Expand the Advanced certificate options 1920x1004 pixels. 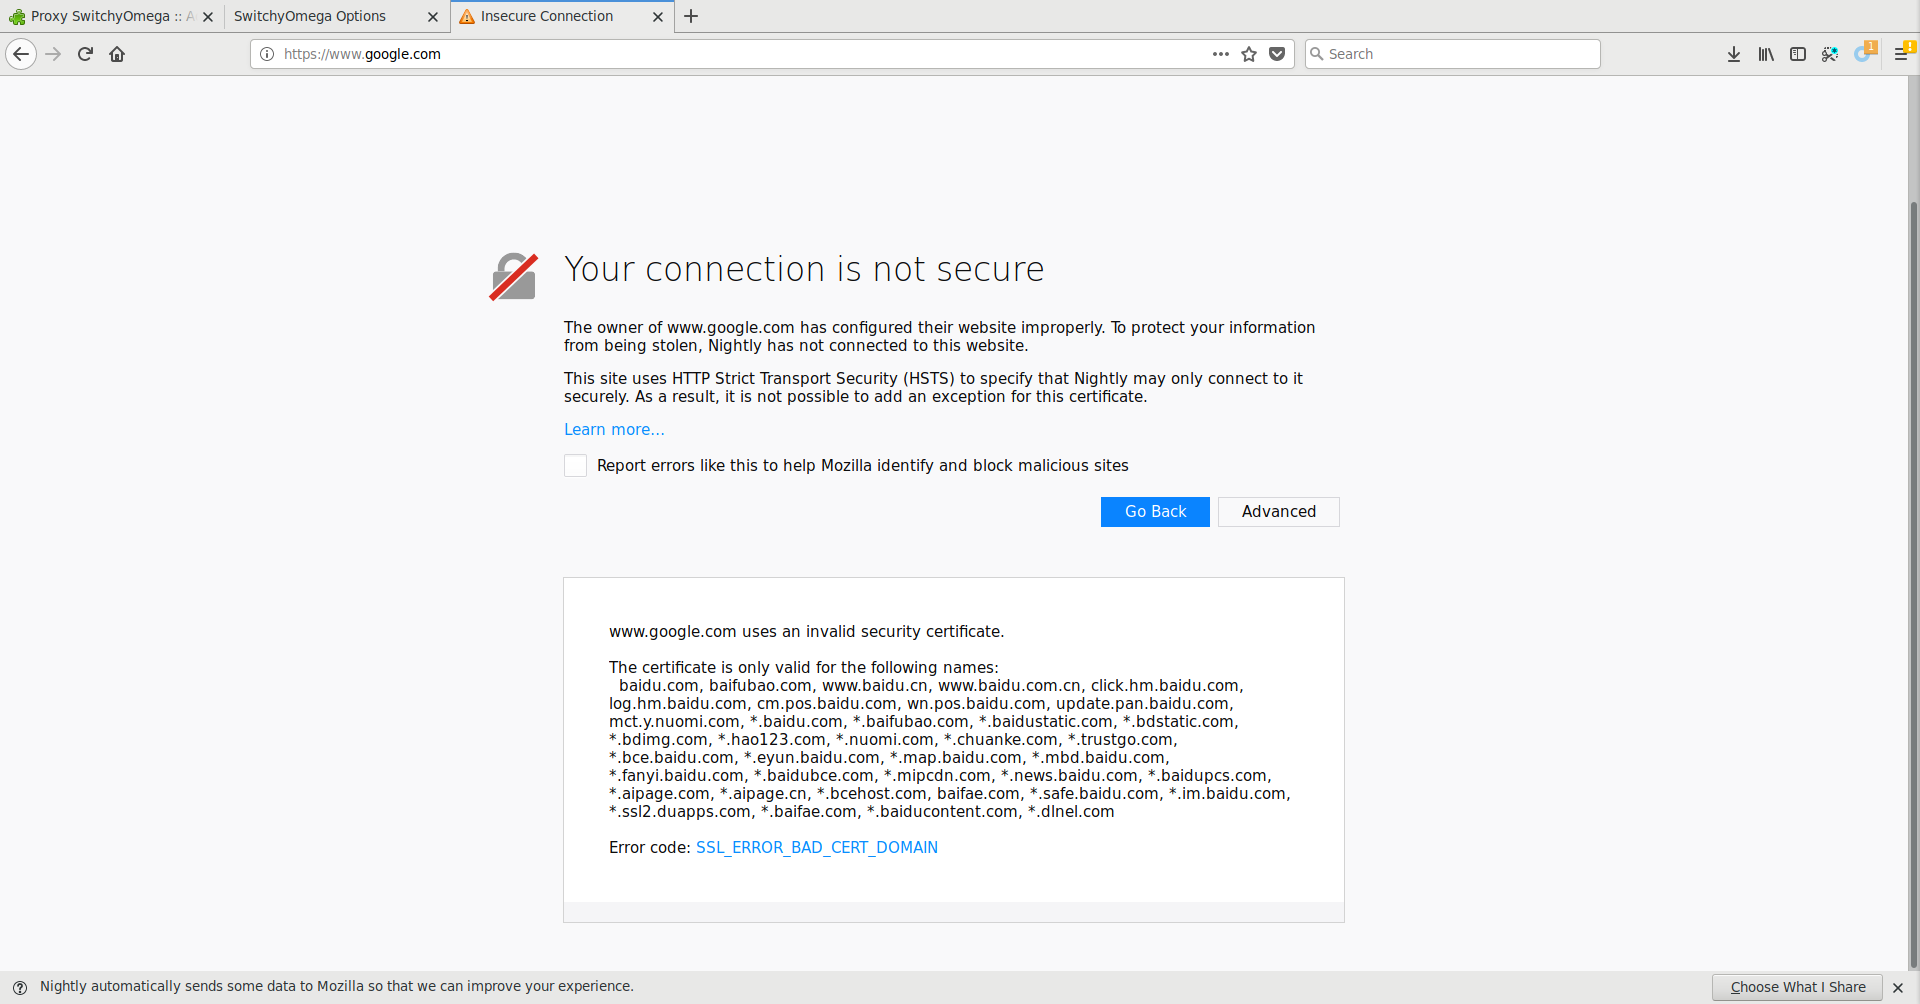click(1278, 511)
